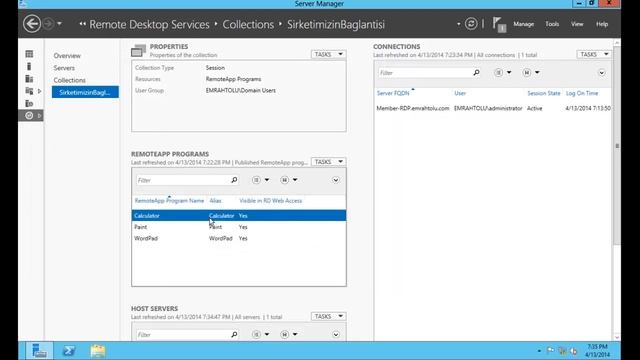Select the Dashboard icon in the left sidebar

coord(29,54)
